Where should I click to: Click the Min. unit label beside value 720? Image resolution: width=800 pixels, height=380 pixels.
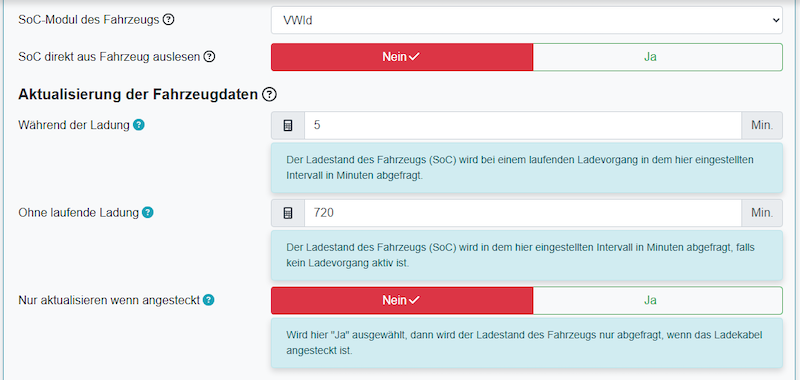click(x=762, y=213)
